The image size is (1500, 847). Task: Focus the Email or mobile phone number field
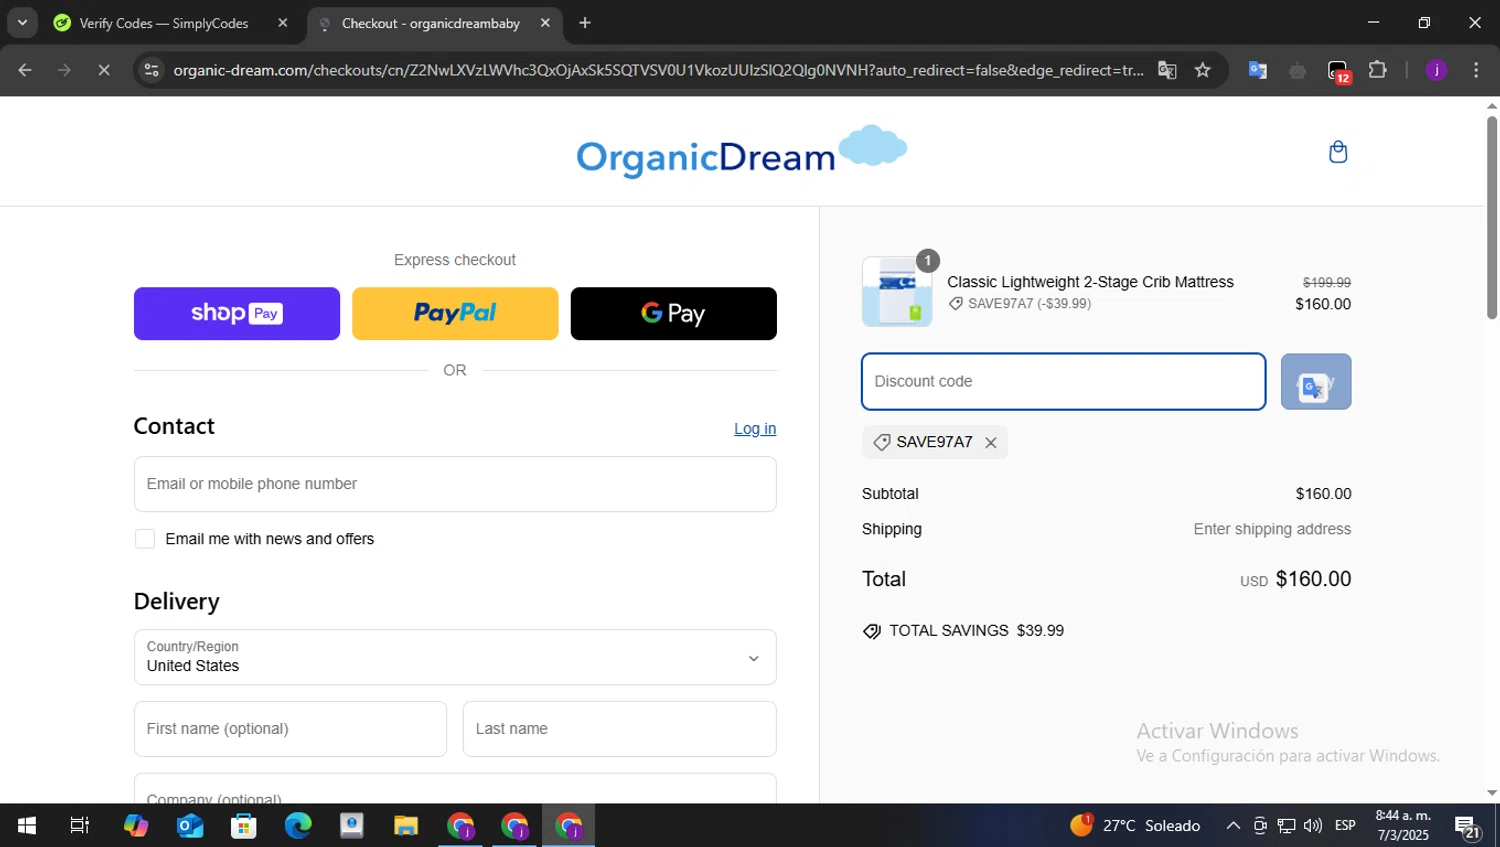[455, 484]
